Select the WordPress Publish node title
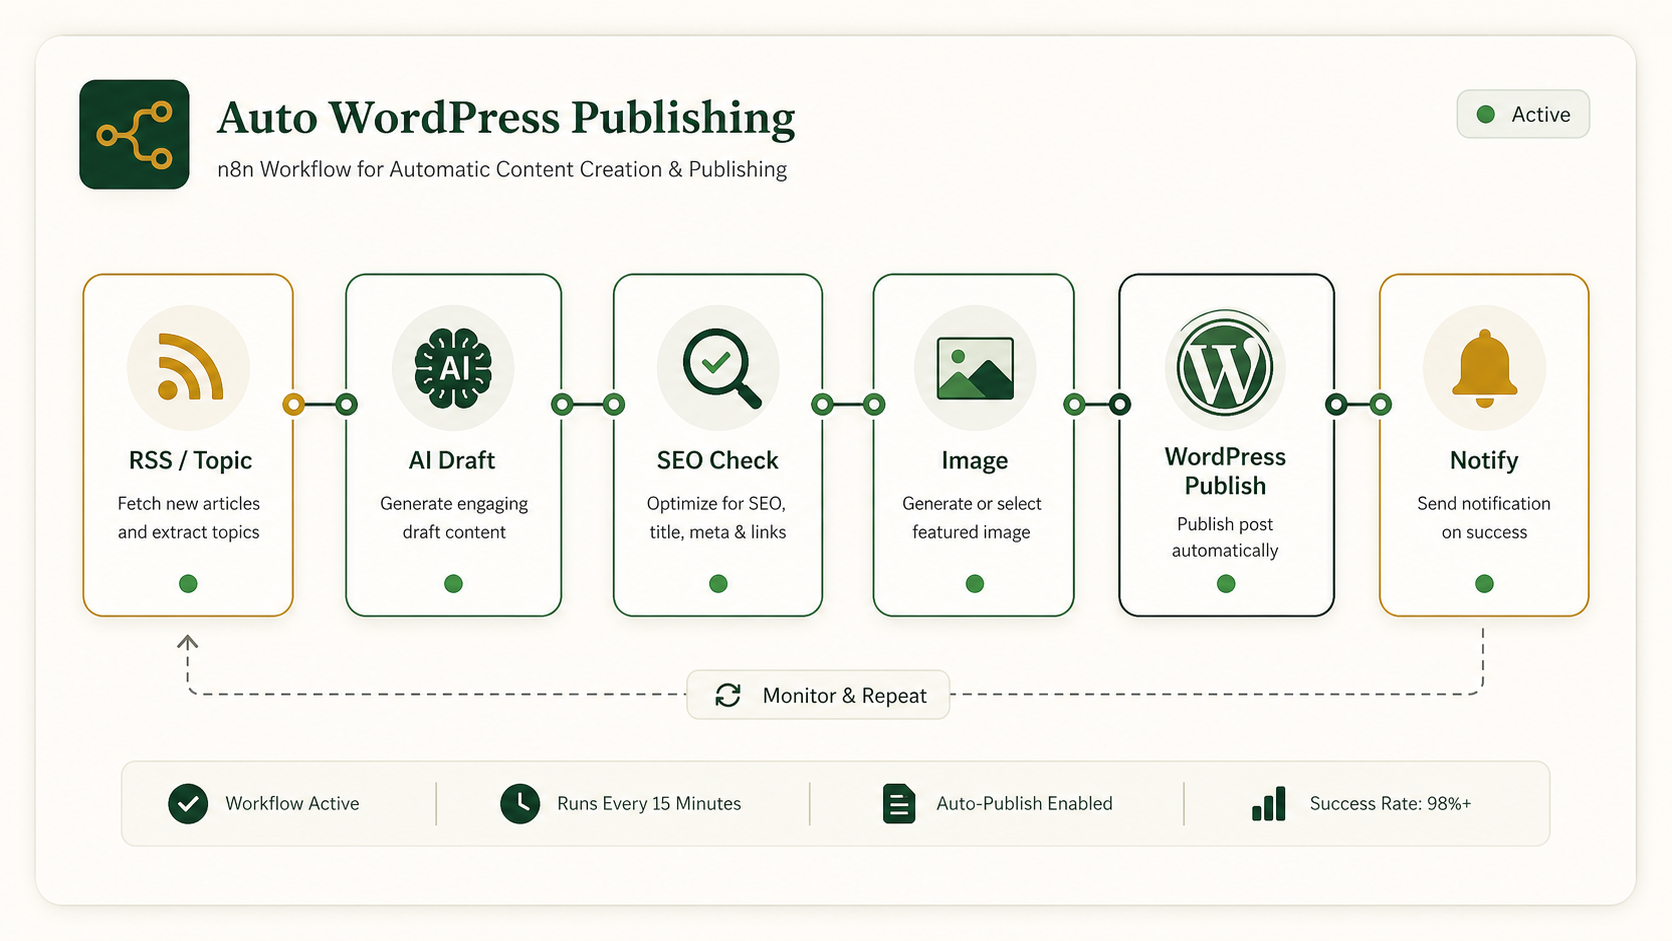1672x941 pixels. click(x=1225, y=471)
